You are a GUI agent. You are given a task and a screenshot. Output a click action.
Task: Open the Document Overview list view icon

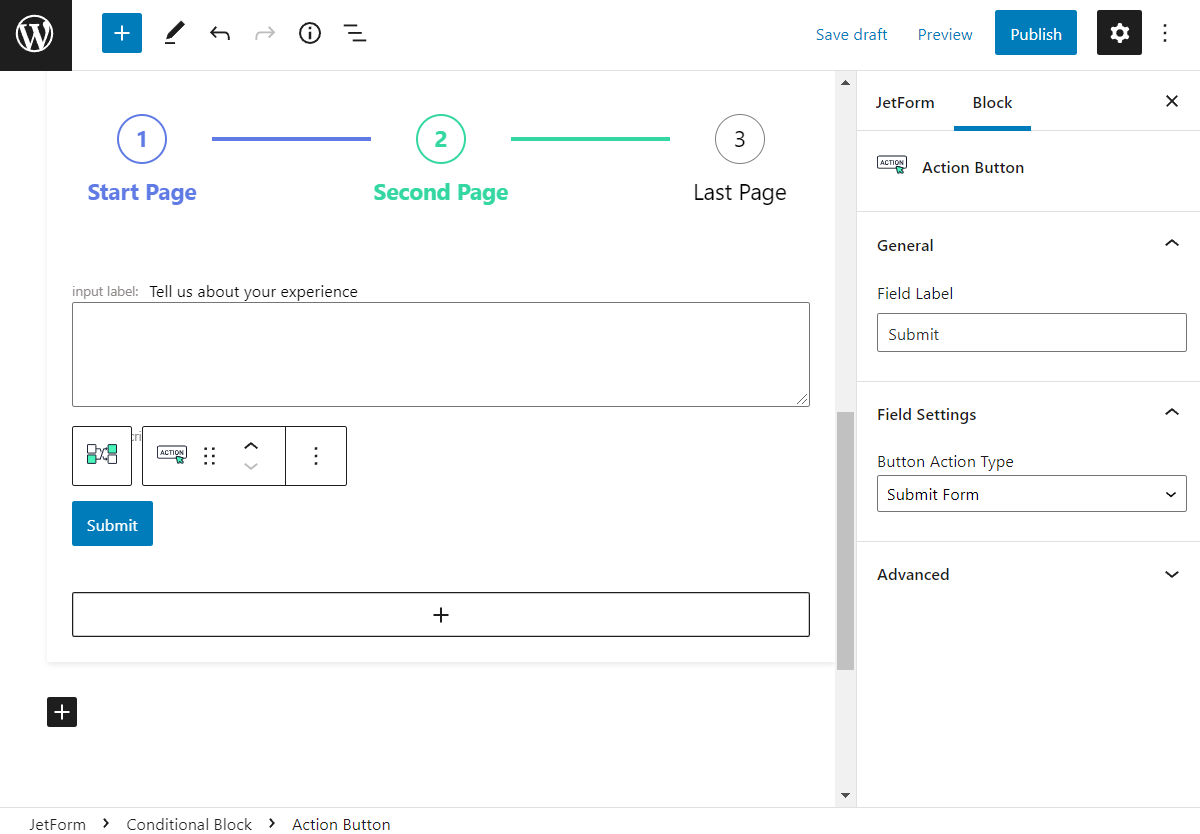tap(355, 33)
